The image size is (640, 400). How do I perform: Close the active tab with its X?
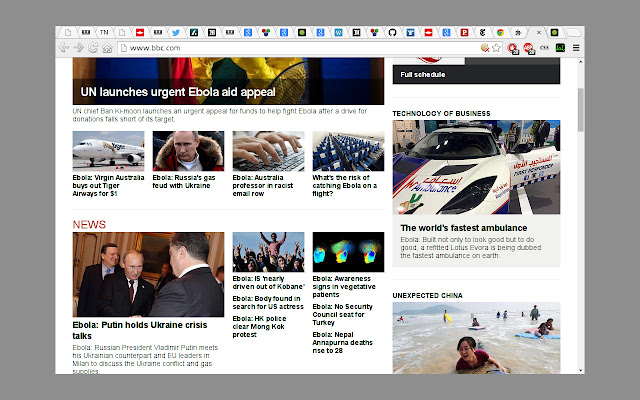pyautogui.click(x=539, y=32)
